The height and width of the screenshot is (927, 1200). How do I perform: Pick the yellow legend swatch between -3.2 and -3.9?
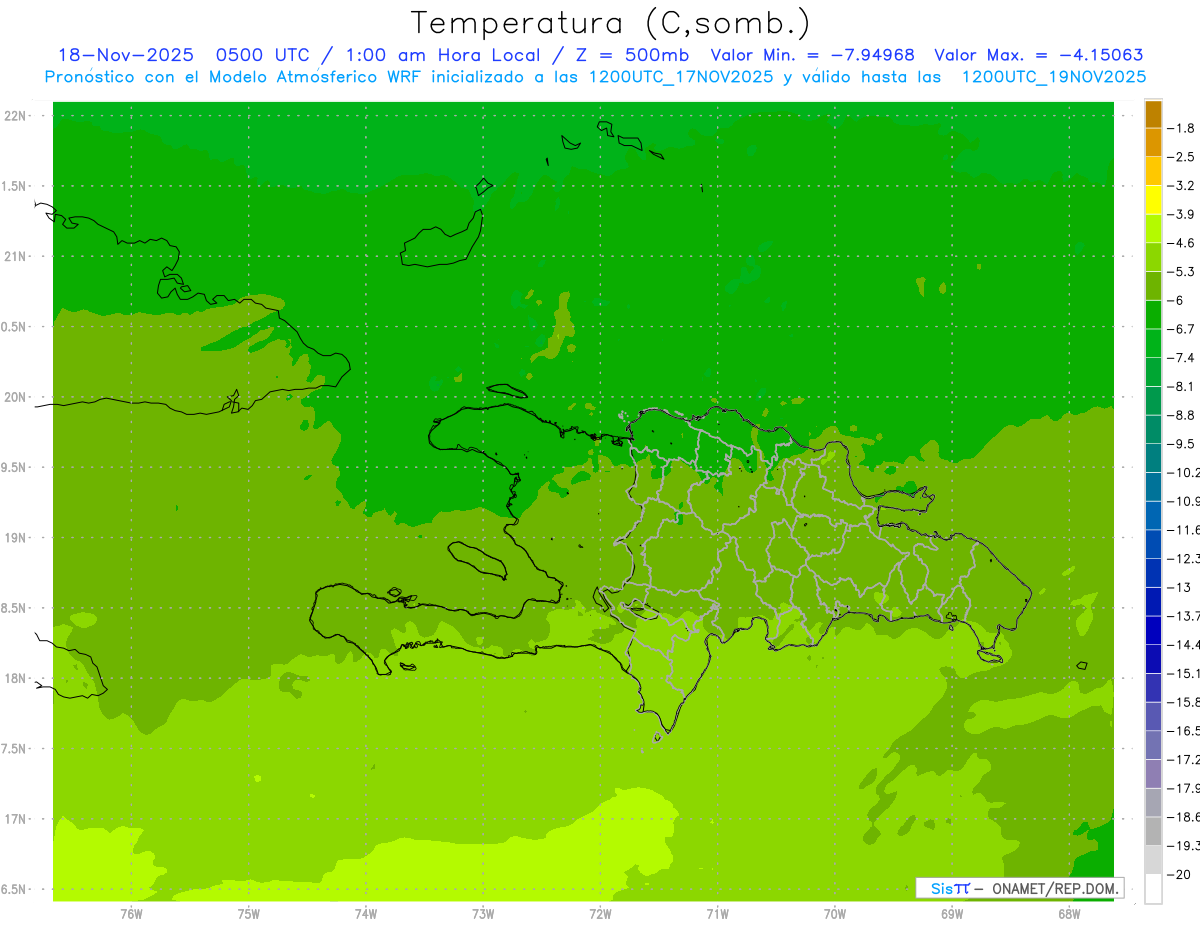coord(1153,200)
